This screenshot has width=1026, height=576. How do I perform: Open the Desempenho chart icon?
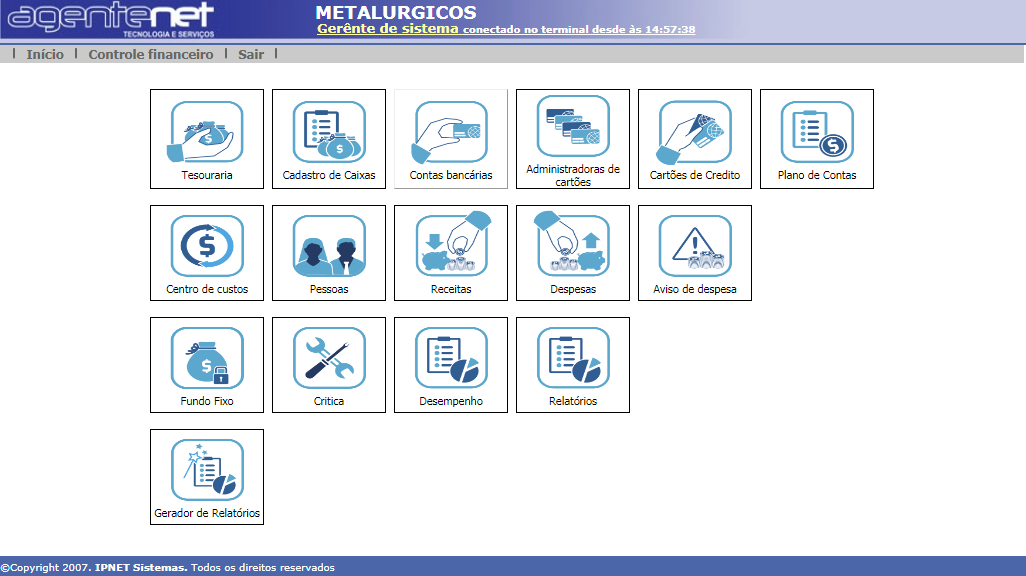[451, 358]
